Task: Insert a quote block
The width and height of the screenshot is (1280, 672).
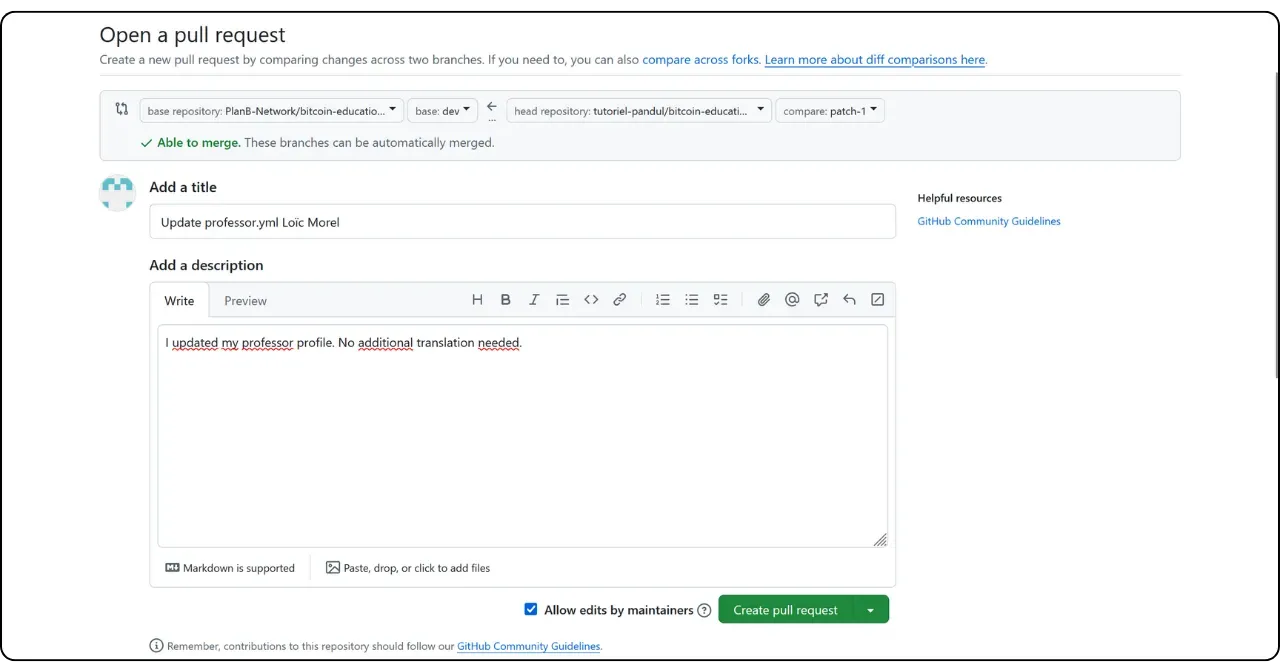Action: (562, 300)
